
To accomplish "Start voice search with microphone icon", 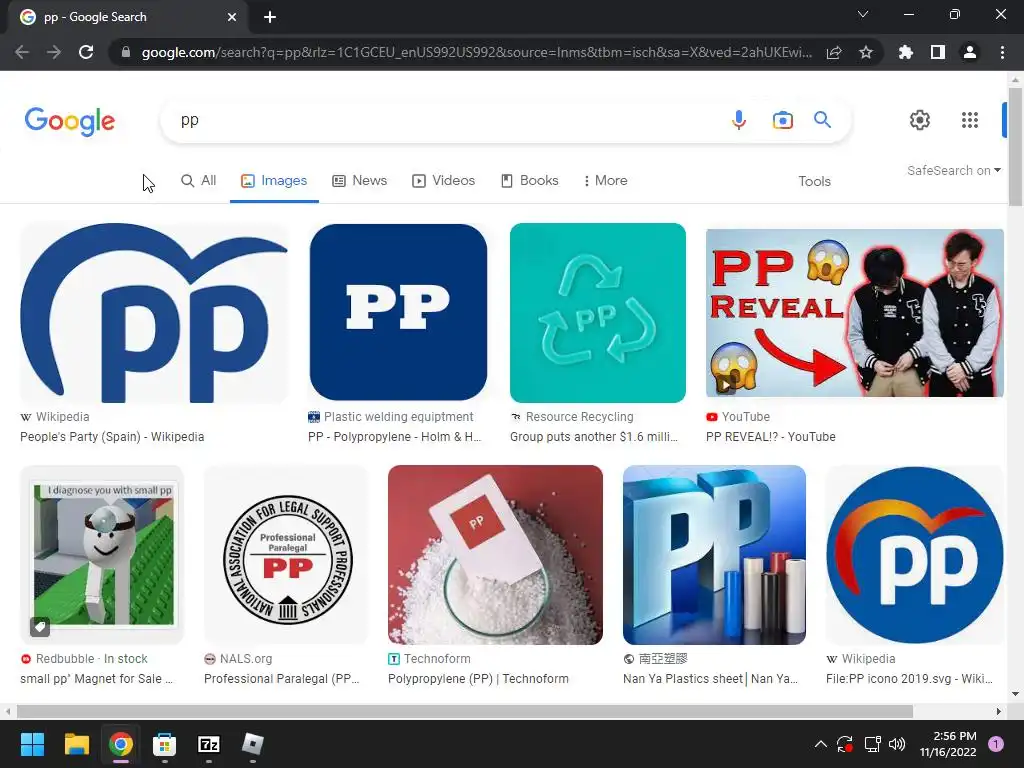I will click(x=739, y=120).
